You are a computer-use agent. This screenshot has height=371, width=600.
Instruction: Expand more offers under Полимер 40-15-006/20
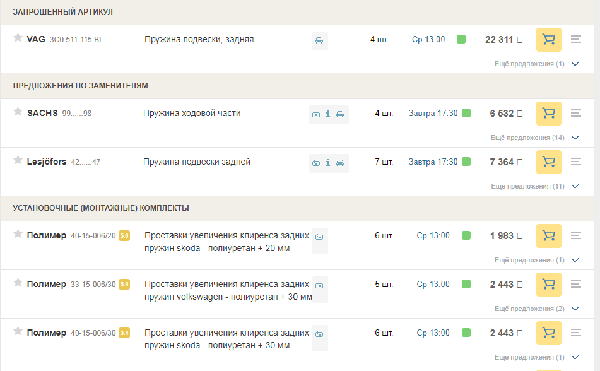[x=536, y=260]
